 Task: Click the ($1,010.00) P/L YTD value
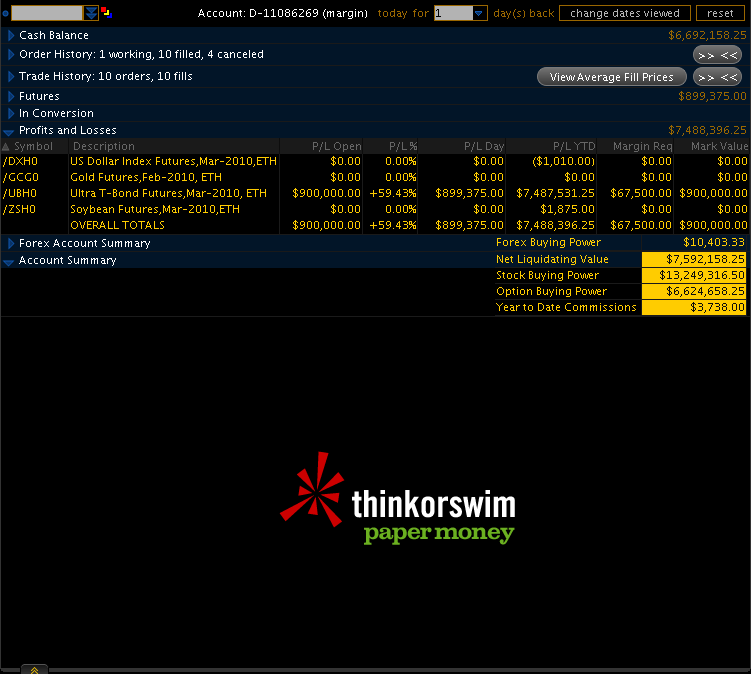pos(563,161)
